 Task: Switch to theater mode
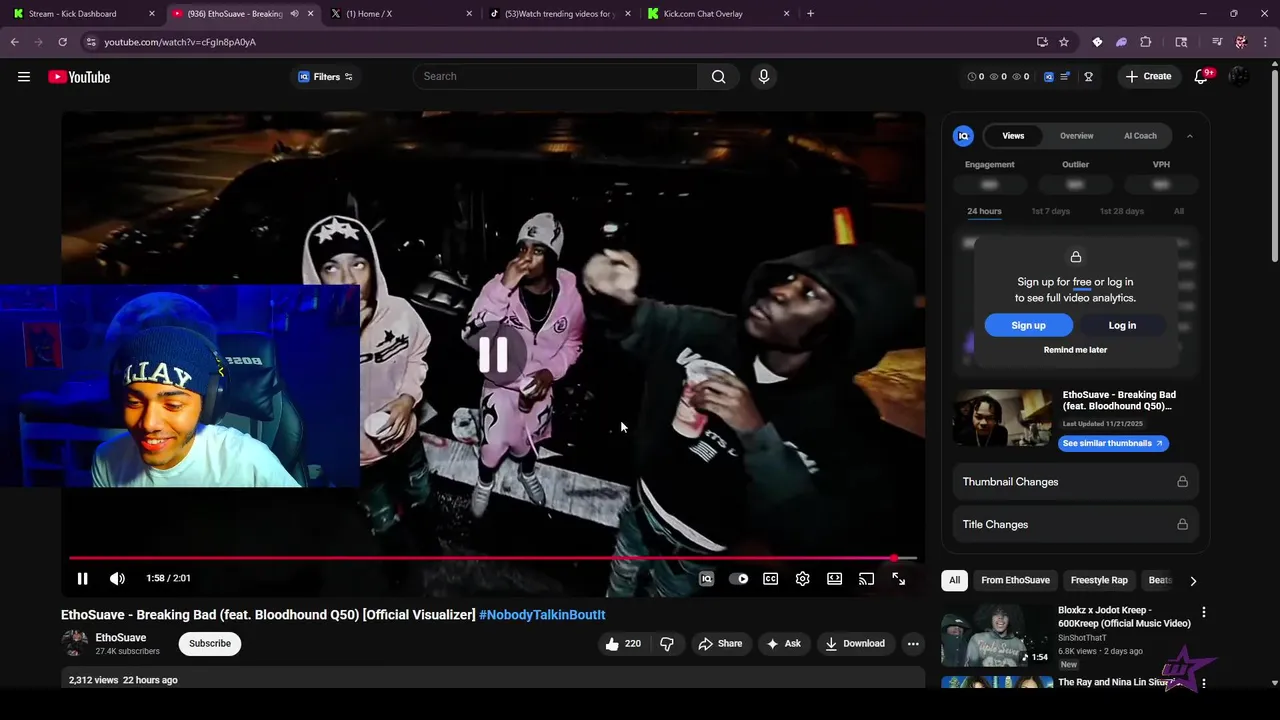(x=835, y=579)
